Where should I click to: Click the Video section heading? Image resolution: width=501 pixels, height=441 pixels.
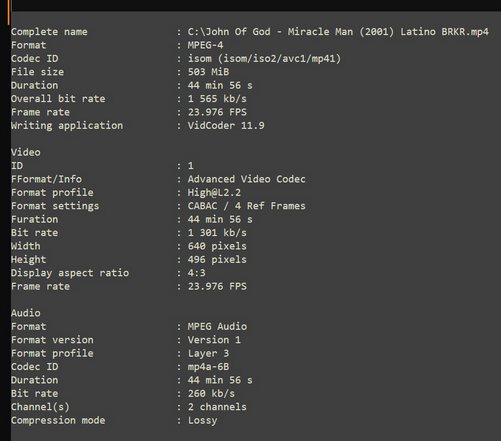click(x=26, y=152)
